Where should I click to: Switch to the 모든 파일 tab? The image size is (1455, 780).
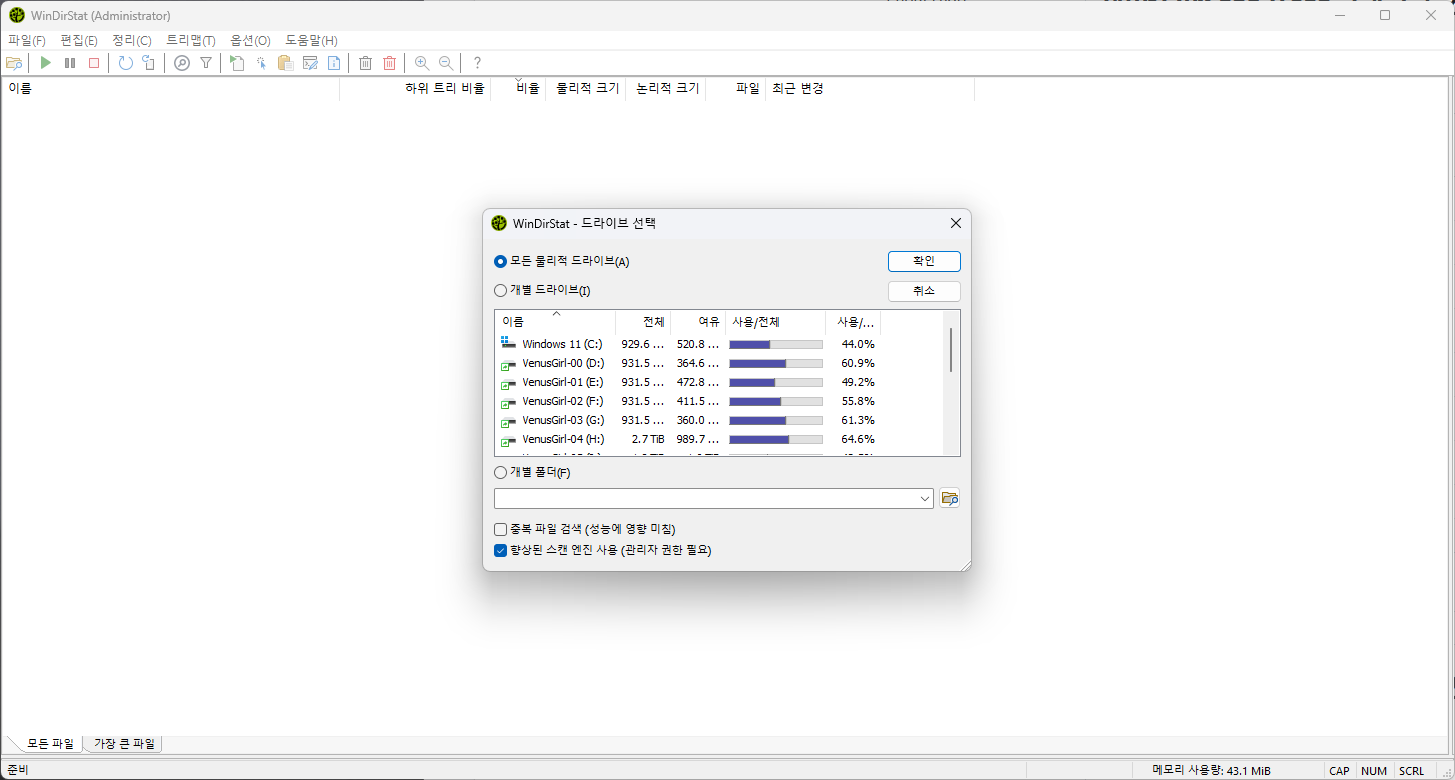(50, 744)
